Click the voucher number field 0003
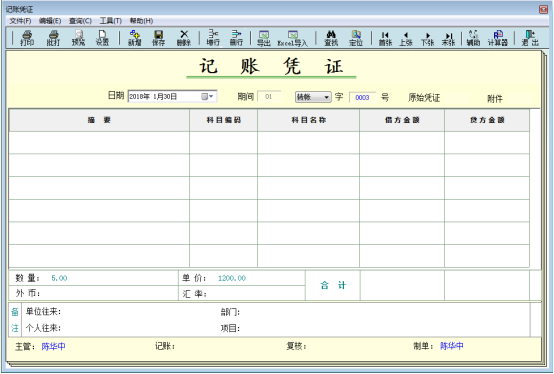This screenshot has height=374, width=554. pyautogui.click(x=363, y=97)
